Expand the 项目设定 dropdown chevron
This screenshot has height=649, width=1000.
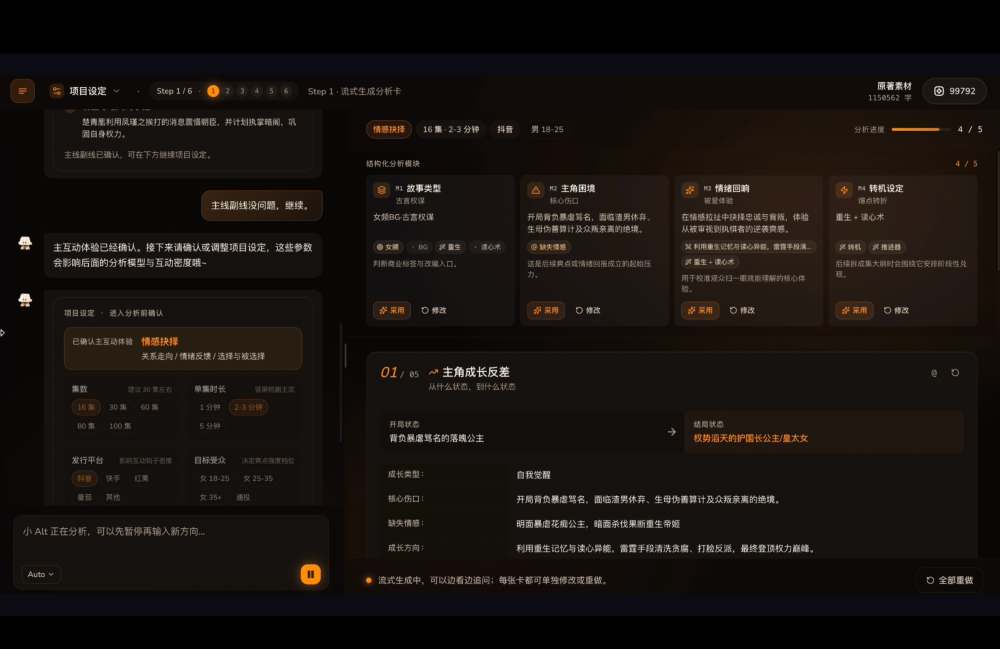pyautogui.click(x=117, y=91)
